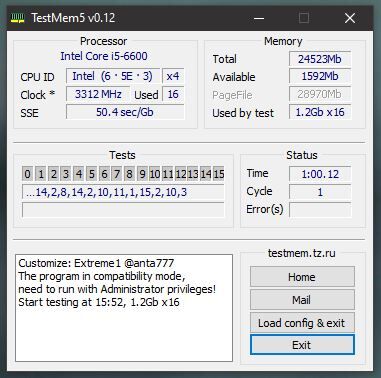This screenshot has width=381, height=378.
Task: Minimize the TestMem5 window
Action: click(x=259, y=18)
